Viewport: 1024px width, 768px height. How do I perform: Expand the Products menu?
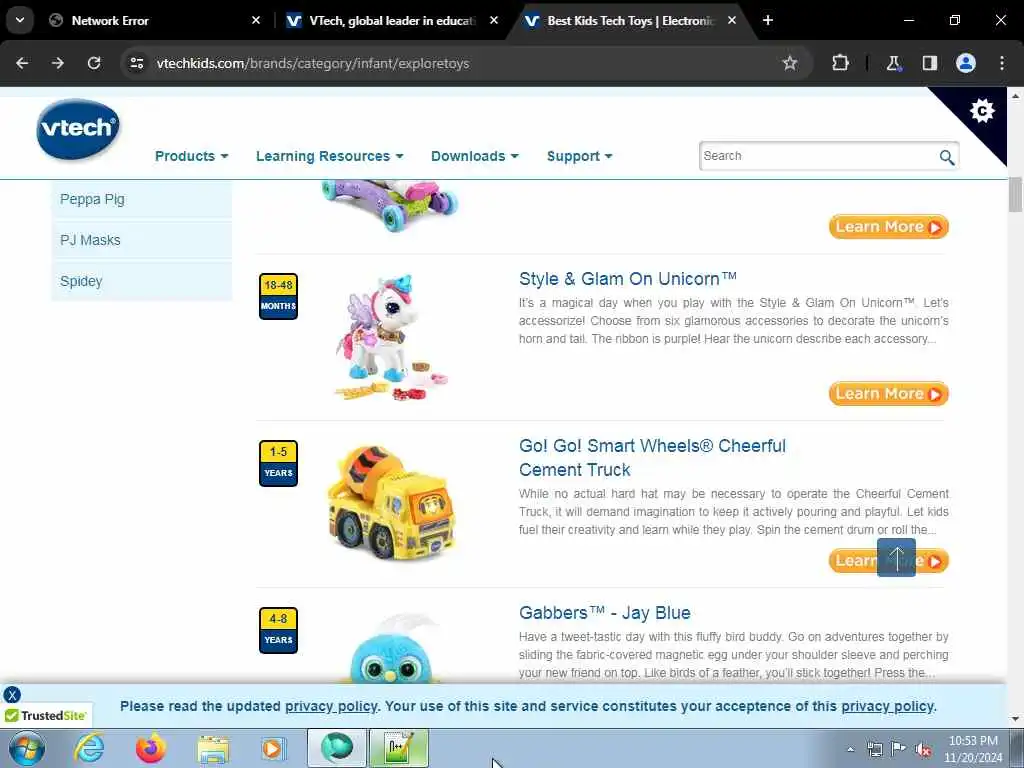(191, 156)
